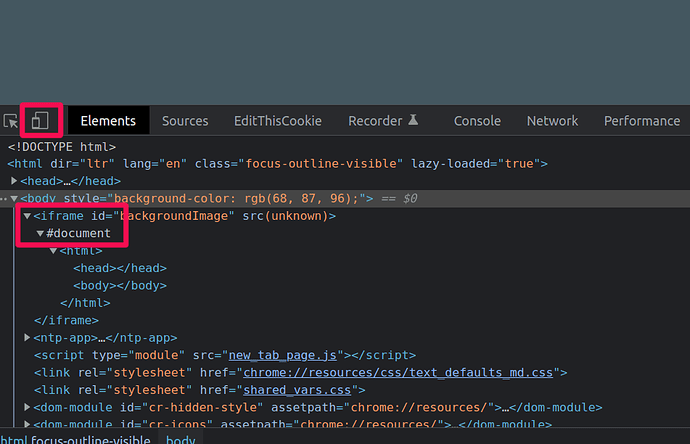The height and width of the screenshot is (444, 690).
Task: Open the Sources tab
Action: click(x=185, y=121)
